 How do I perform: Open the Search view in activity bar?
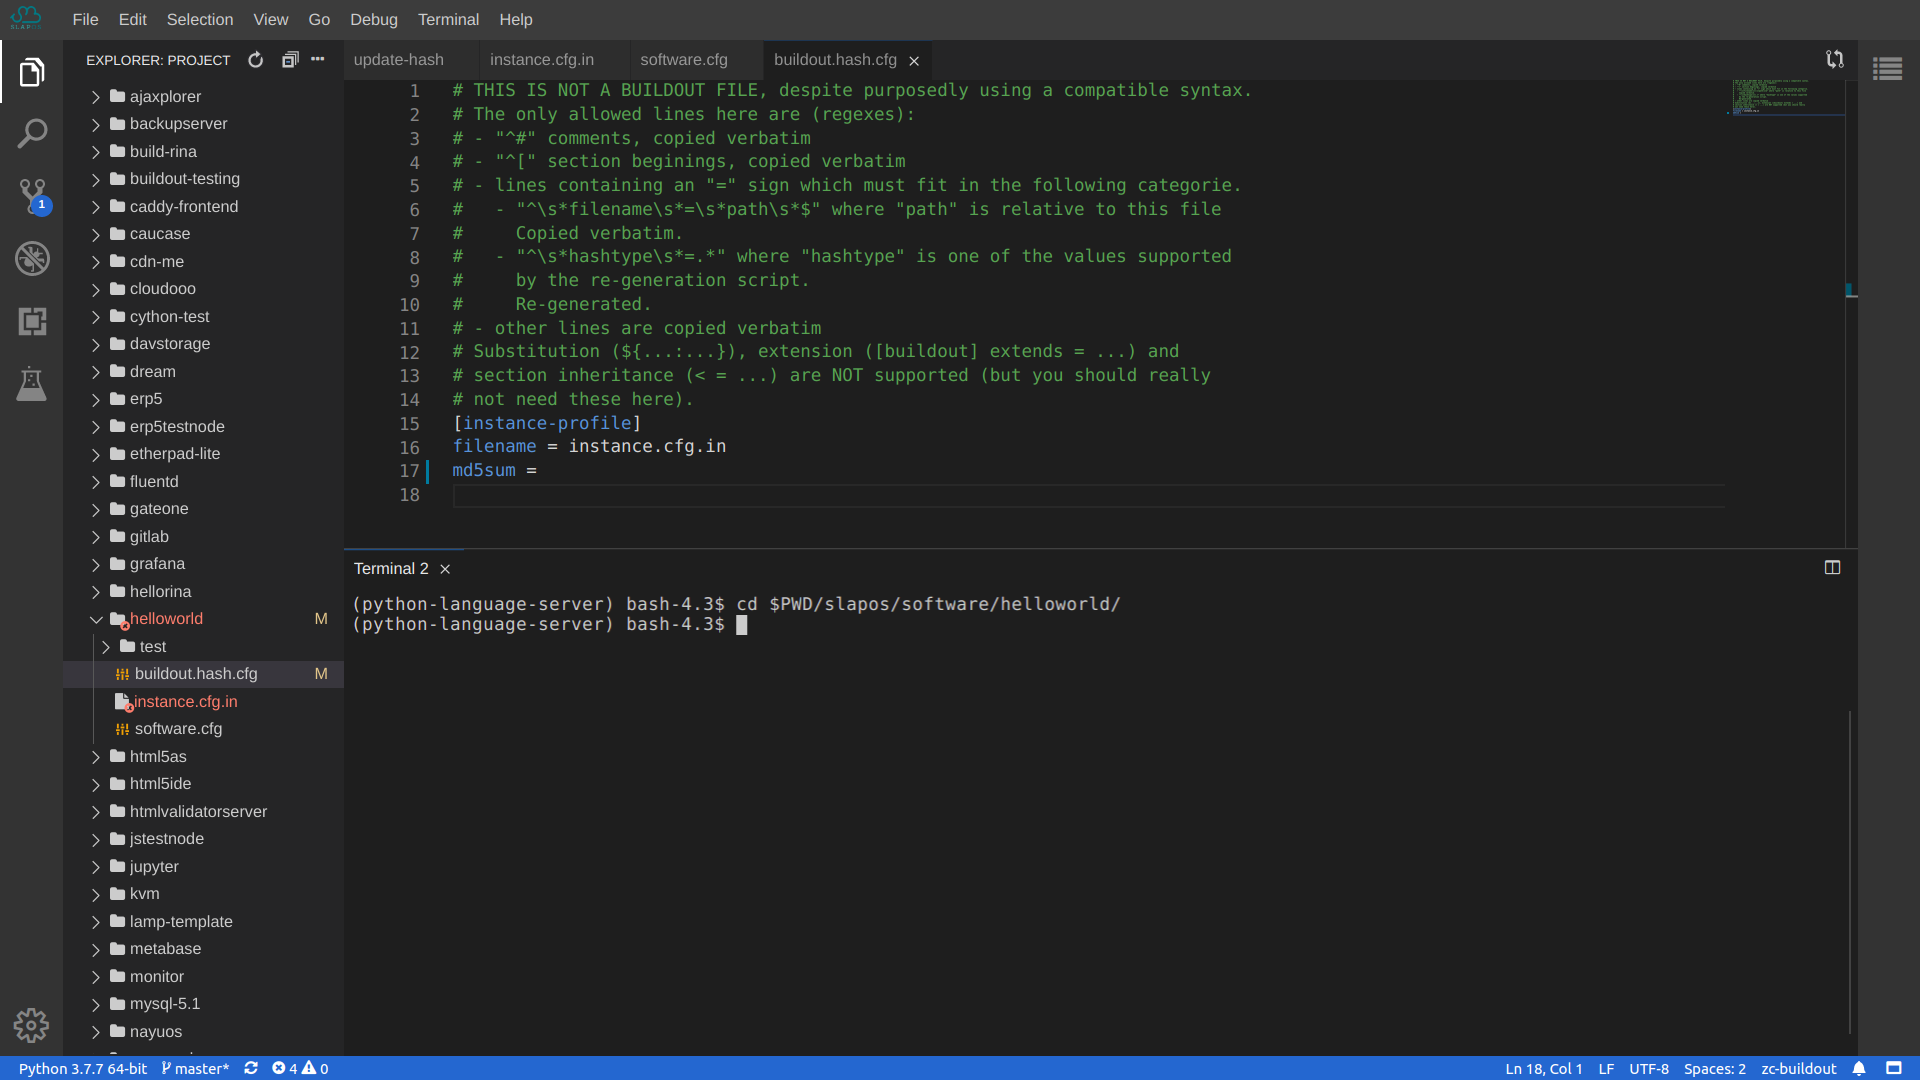(32, 134)
